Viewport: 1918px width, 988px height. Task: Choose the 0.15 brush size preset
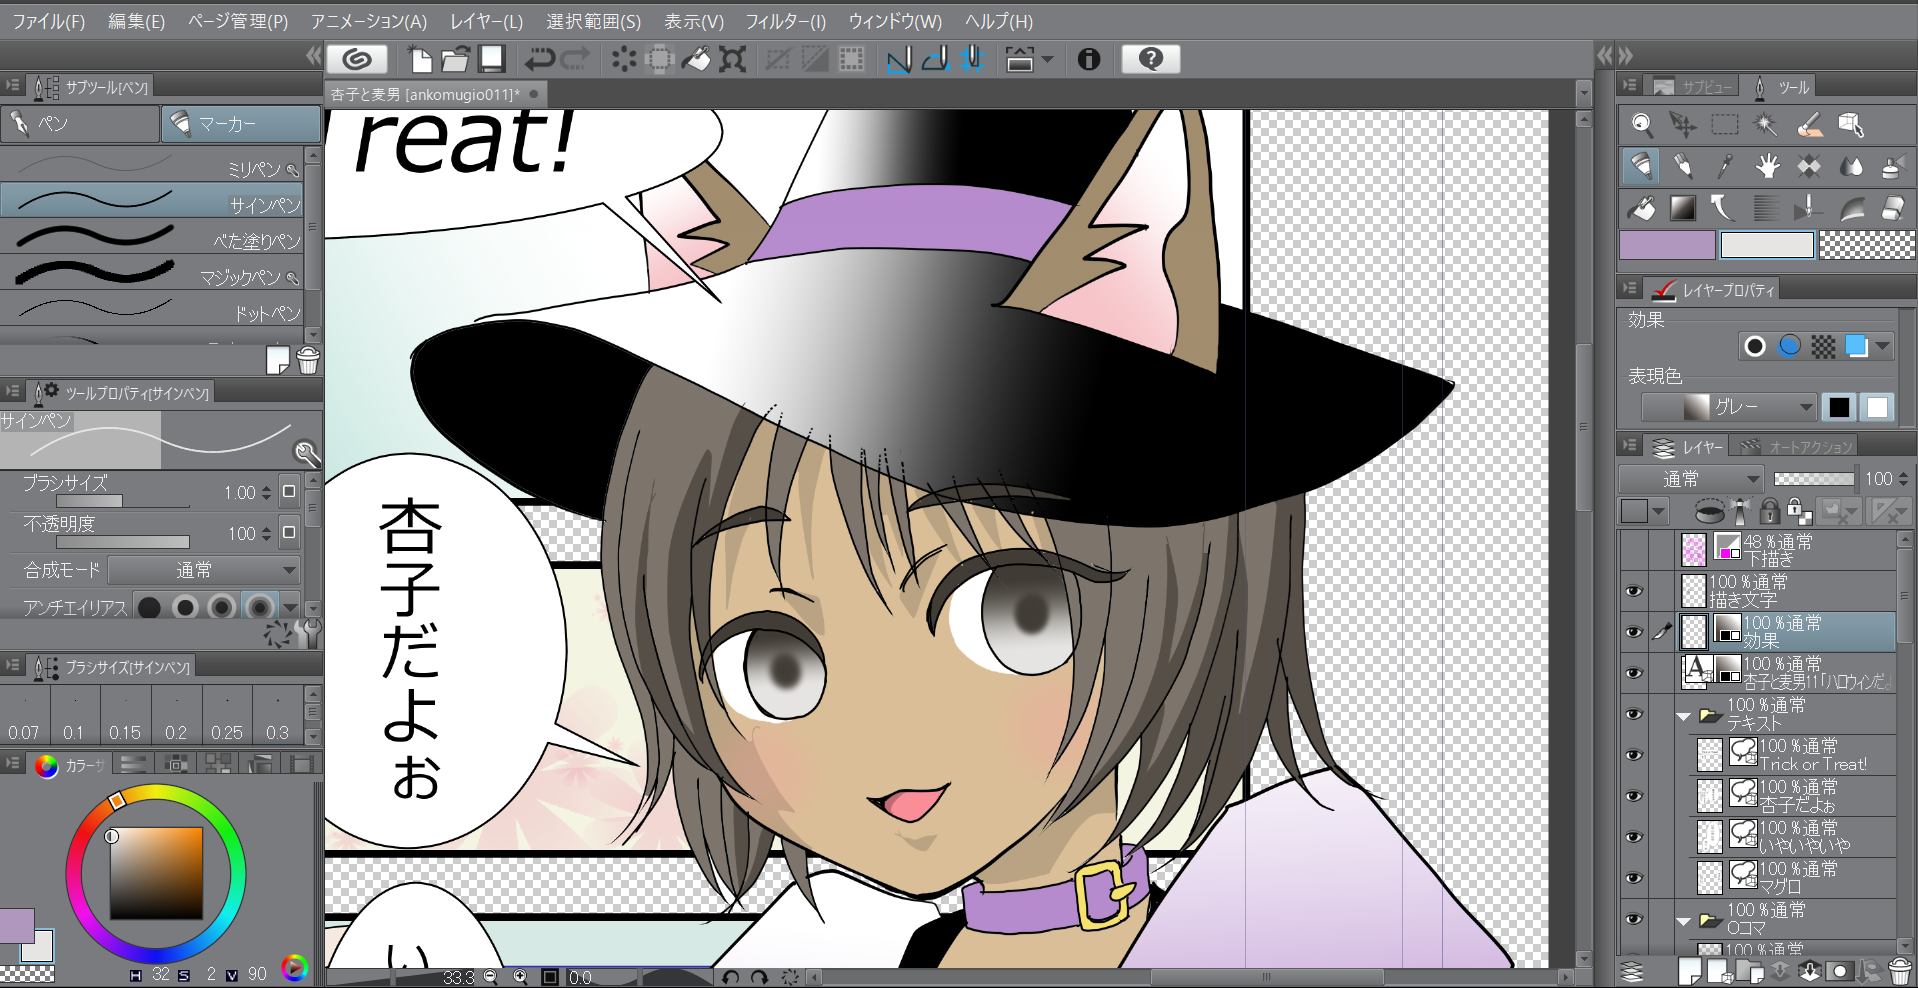(x=125, y=715)
